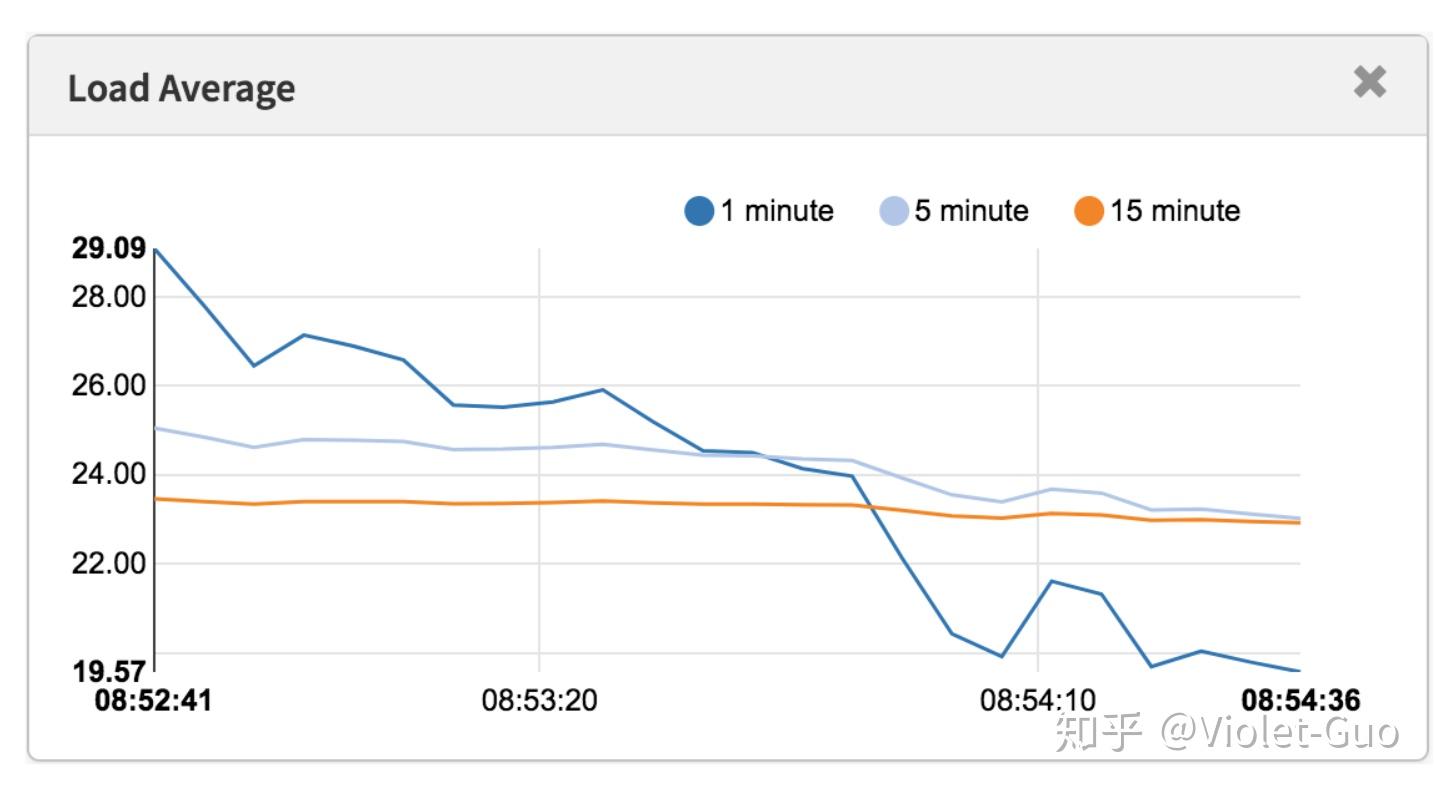Select the 08:53:20 time axis label
The width and height of the screenshot is (1436, 790).
[x=539, y=700]
